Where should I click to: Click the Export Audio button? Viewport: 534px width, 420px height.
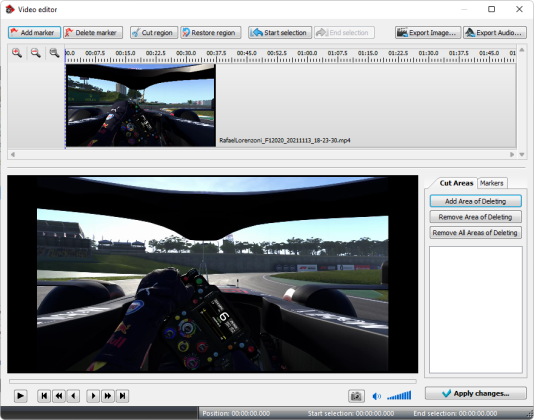pyautogui.click(x=494, y=33)
